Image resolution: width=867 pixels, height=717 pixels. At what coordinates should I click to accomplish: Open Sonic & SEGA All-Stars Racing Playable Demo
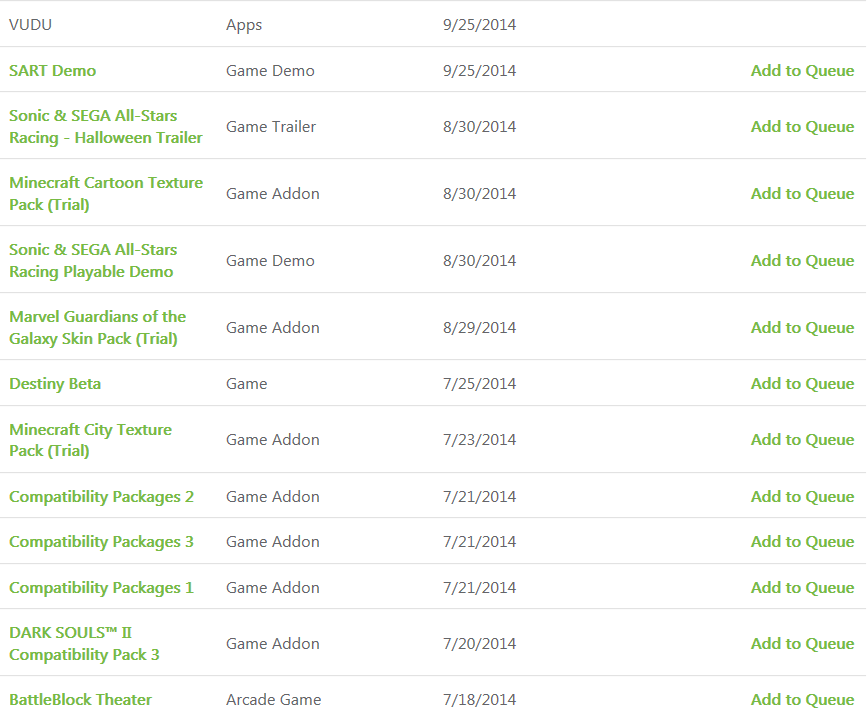(x=93, y=261)
